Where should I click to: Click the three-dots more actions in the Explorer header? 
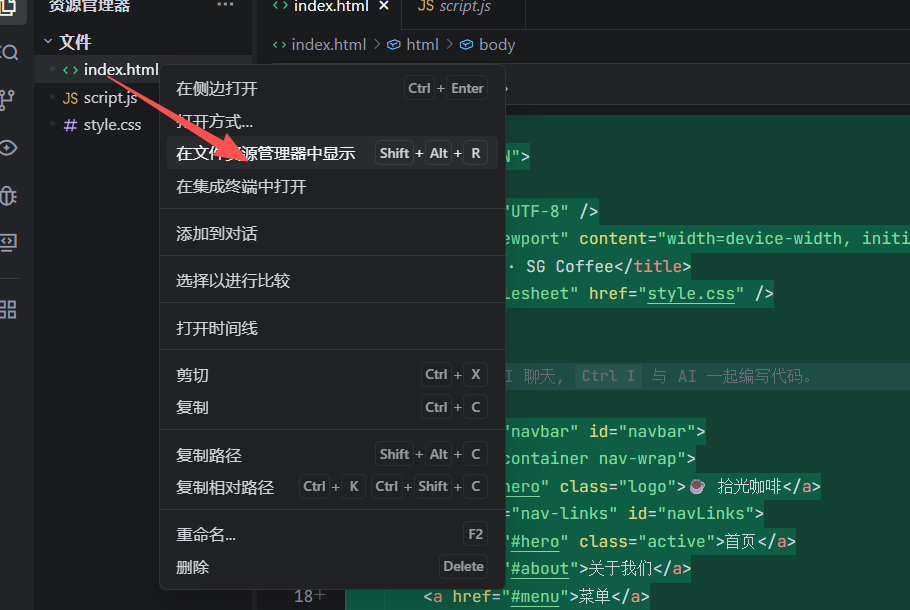[225, 5]
